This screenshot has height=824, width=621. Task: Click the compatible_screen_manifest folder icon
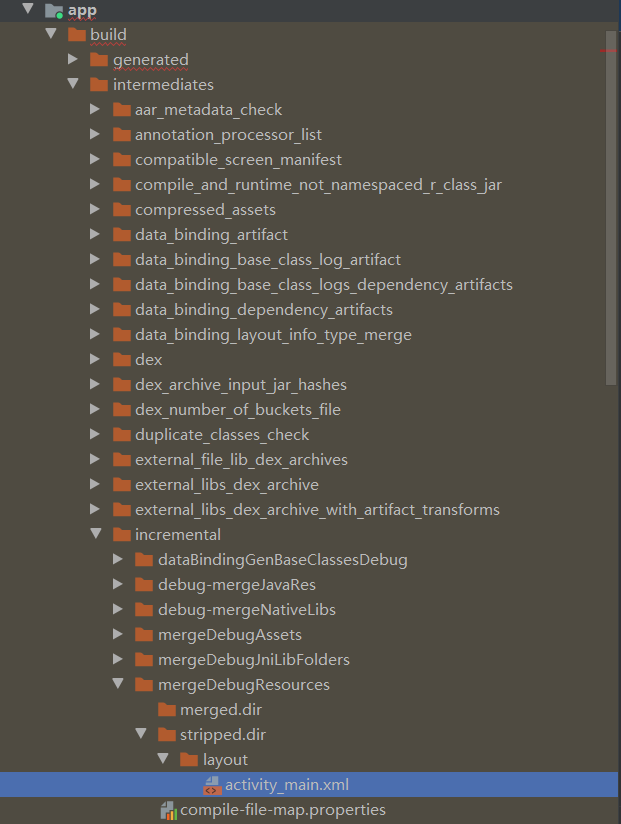pos(122,160)
